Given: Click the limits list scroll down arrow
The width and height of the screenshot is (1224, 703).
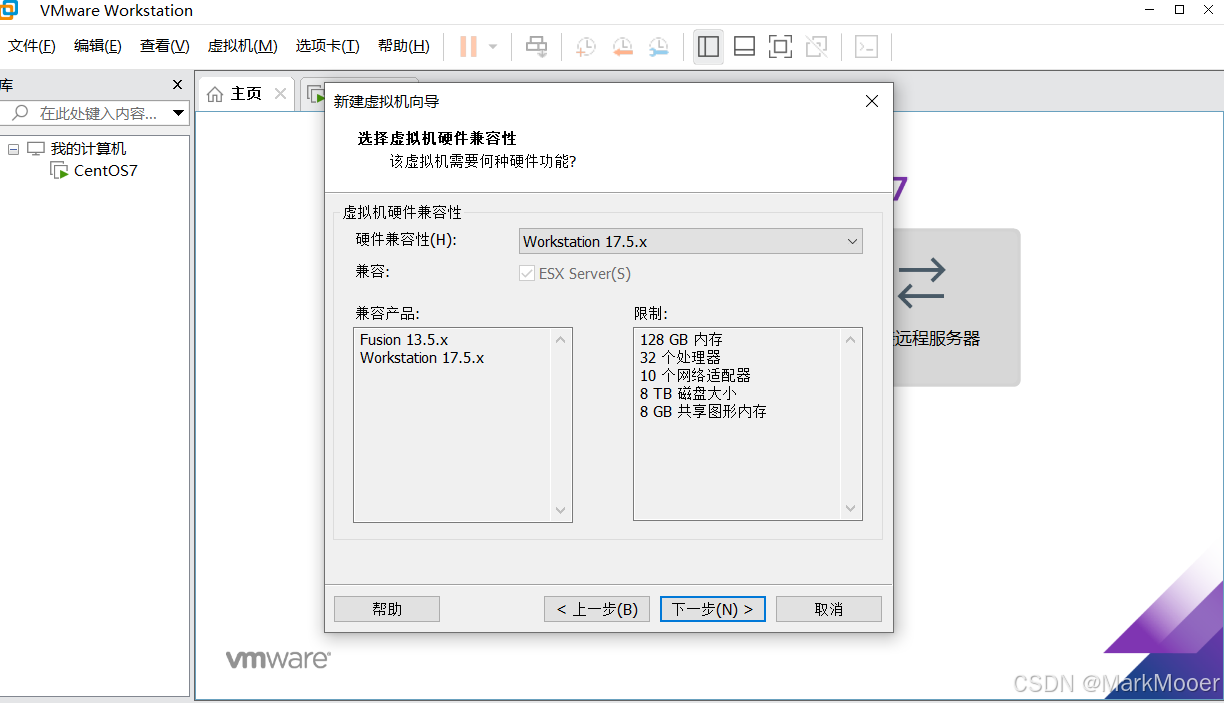Looking at the screenshot, I should click(851, 510).
